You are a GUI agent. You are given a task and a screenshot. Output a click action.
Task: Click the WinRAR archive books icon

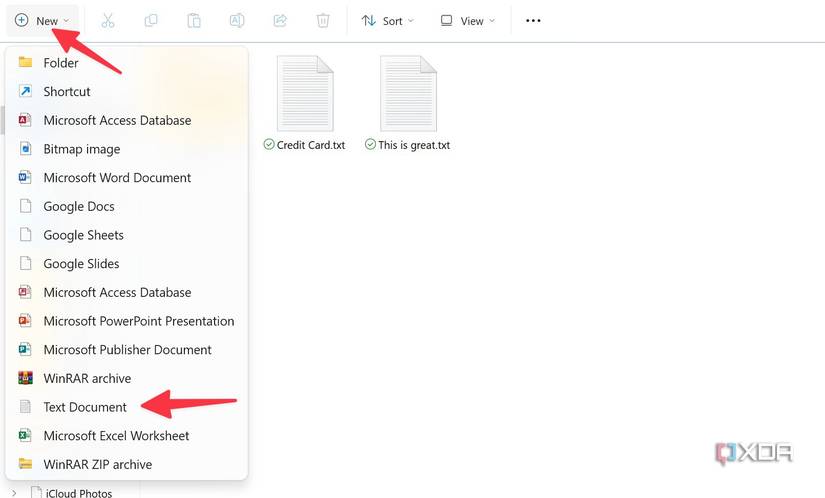pos(25,378)
